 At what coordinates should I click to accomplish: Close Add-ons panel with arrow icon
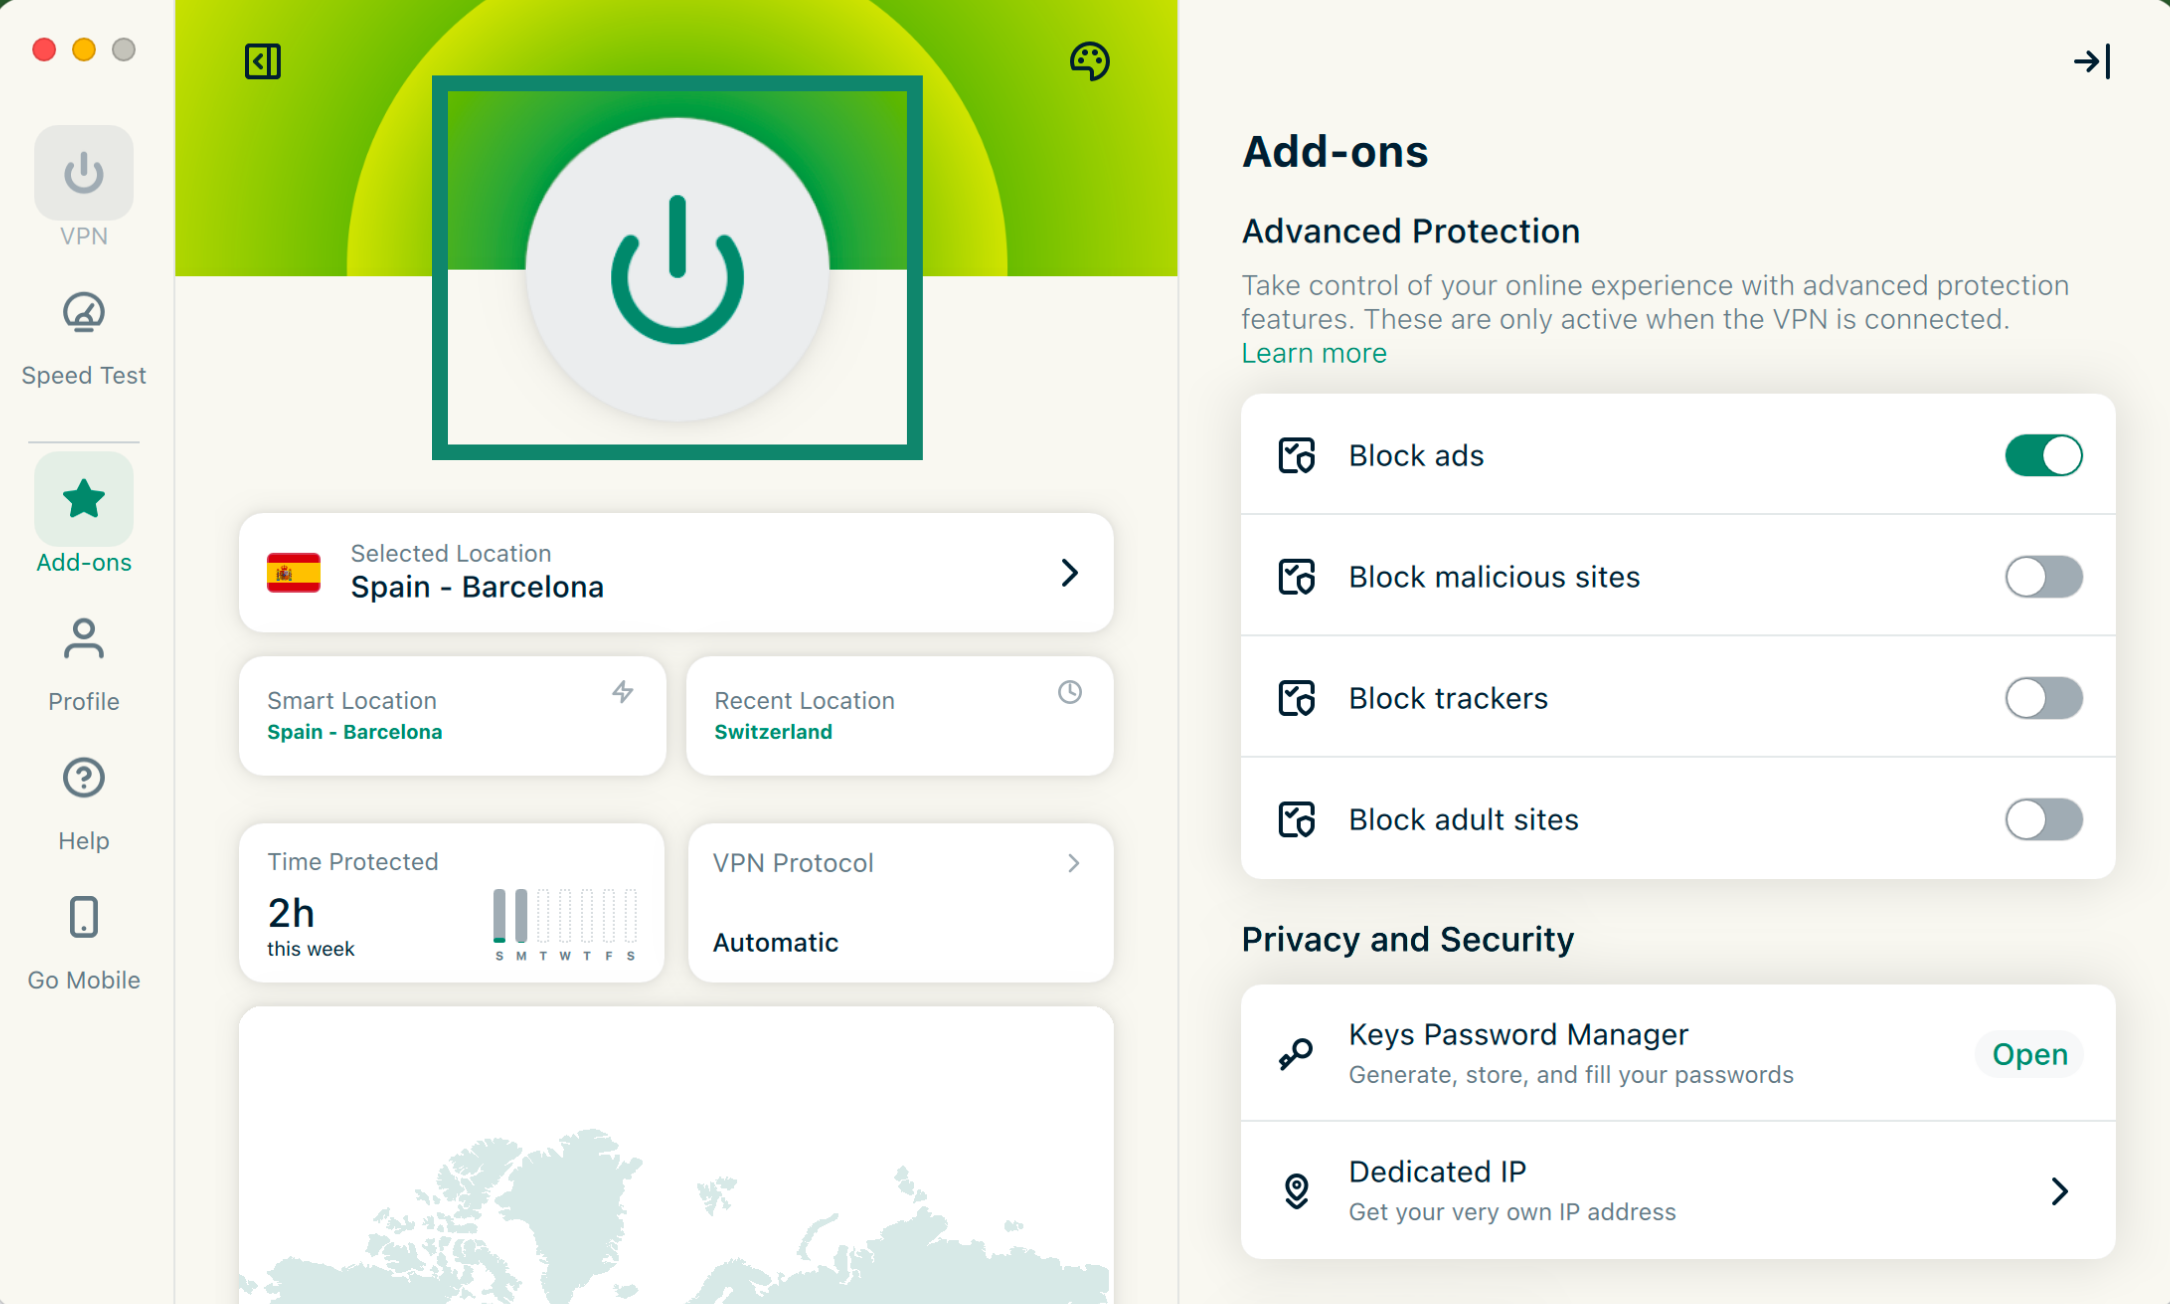[x=2092, y=62]
